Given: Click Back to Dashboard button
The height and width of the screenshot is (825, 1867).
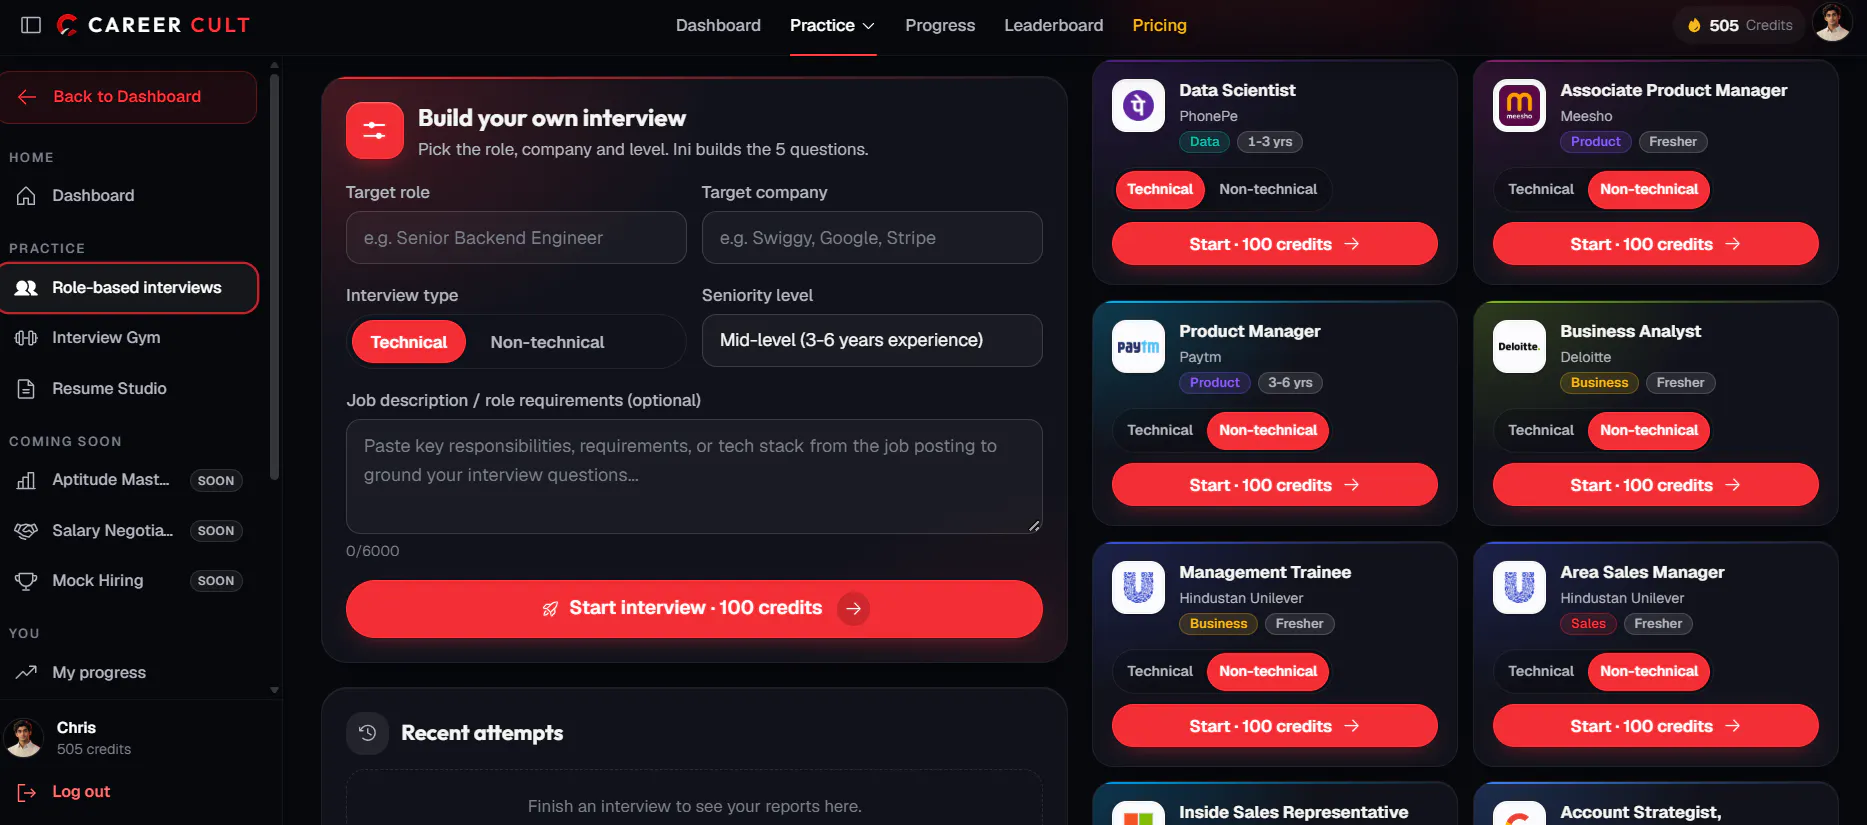Looking at the screenshot, I should pos(128,97).
